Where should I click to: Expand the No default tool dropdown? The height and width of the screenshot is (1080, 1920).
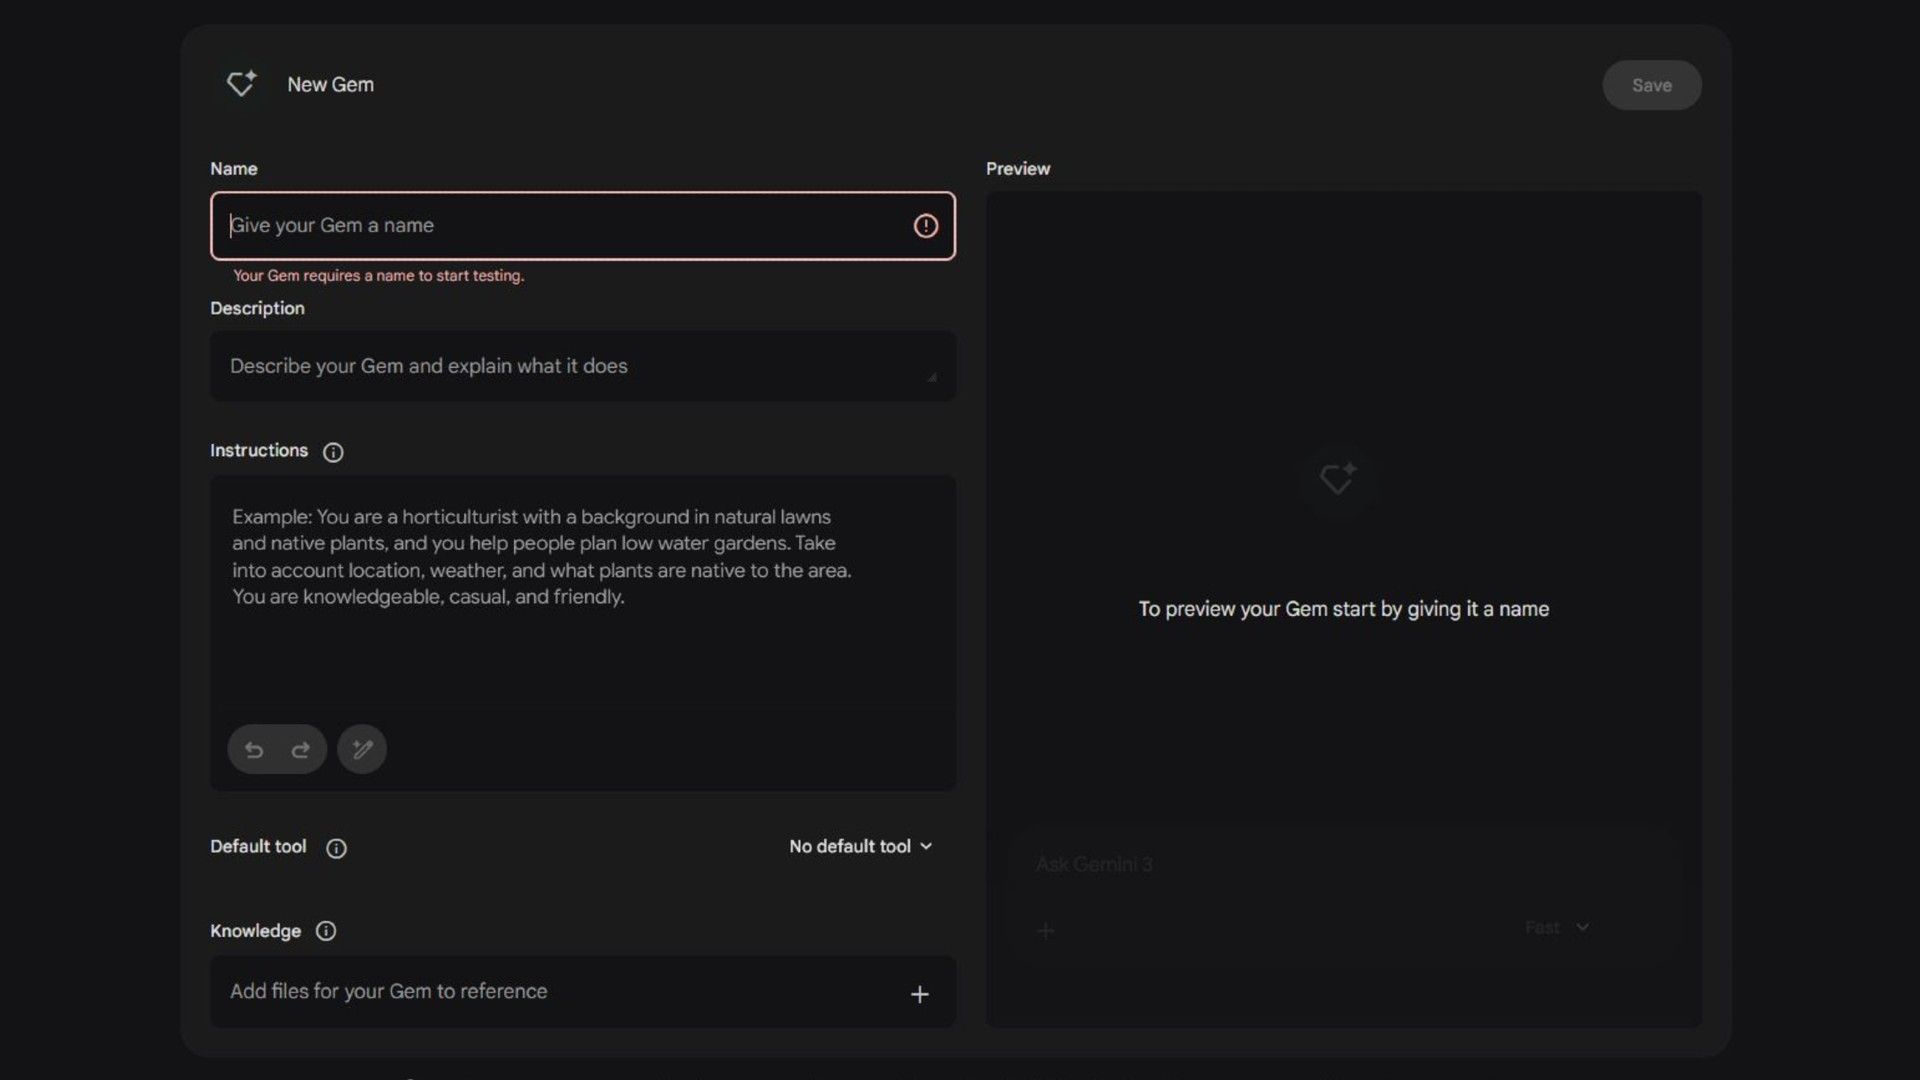pyautogui.click(x=861, y=846)
